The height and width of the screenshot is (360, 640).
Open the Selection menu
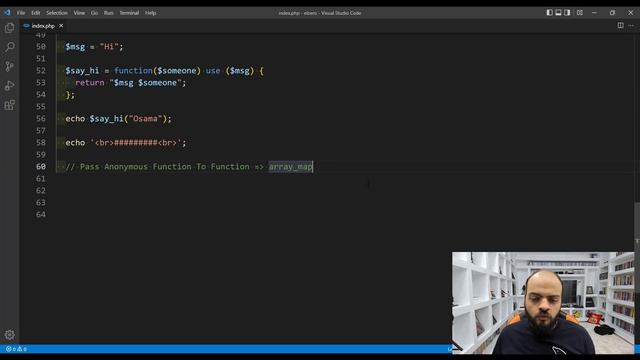tap(57, 13)
